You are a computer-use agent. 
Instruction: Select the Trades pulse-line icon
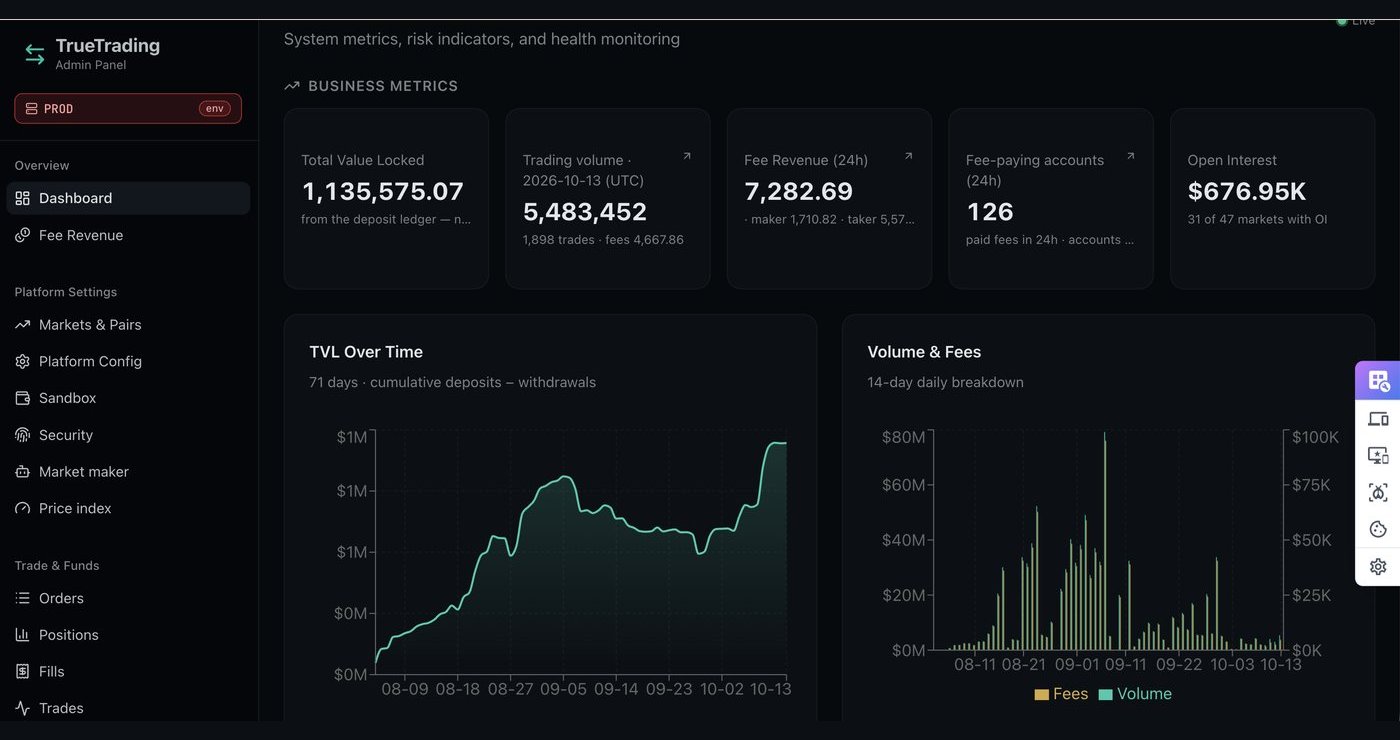(x=22, y=708)
